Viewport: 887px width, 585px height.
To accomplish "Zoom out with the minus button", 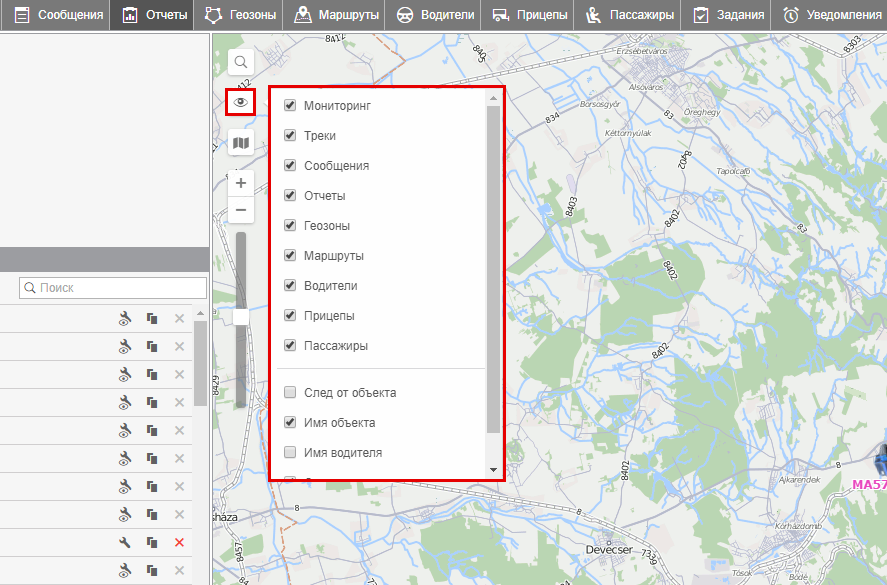I will click(241, 210).
